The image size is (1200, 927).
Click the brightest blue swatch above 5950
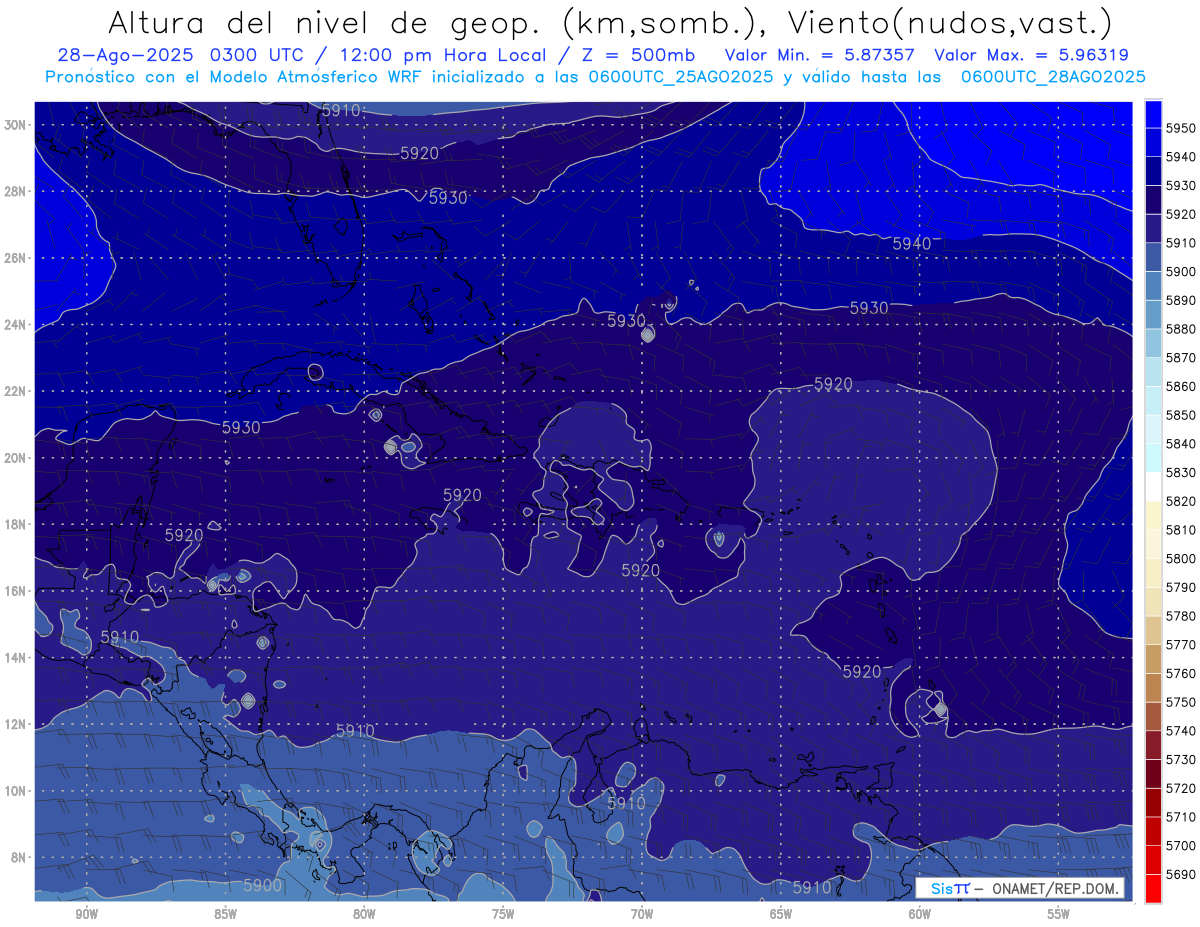point(1153,113)
